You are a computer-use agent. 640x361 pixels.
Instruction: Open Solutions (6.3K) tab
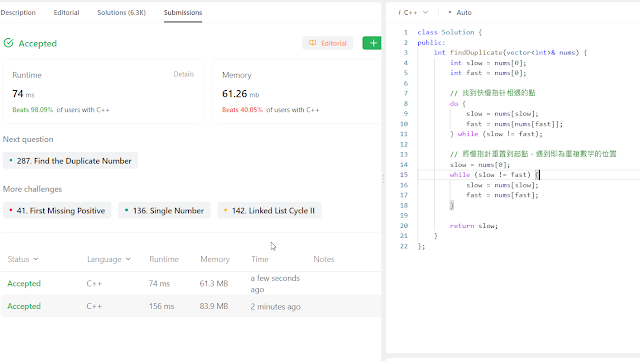click(x=121, y=13)
